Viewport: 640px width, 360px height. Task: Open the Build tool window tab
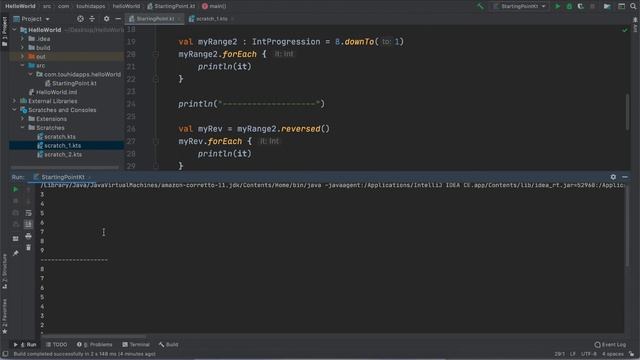(x=169, y=344)
